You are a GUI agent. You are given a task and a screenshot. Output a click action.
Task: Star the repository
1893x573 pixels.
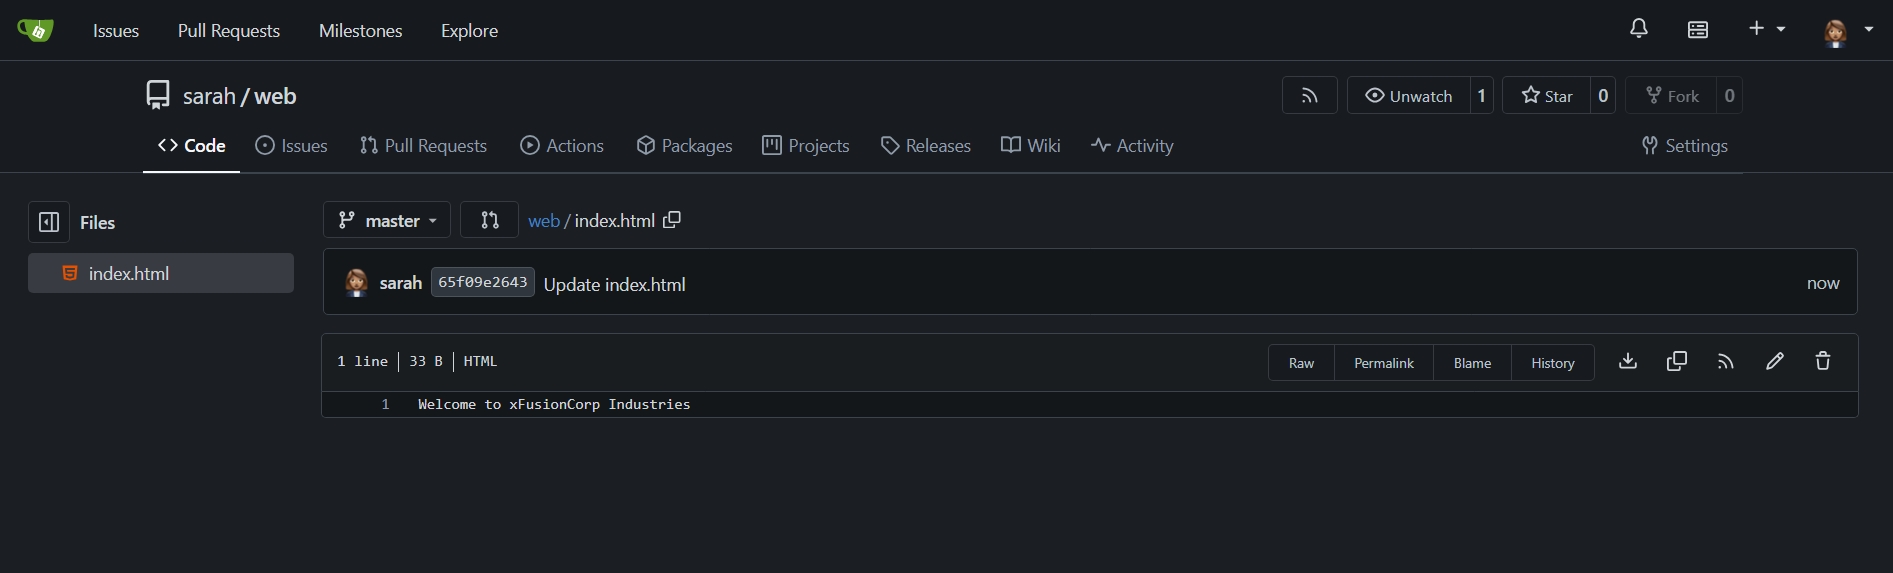(1547, 96)
